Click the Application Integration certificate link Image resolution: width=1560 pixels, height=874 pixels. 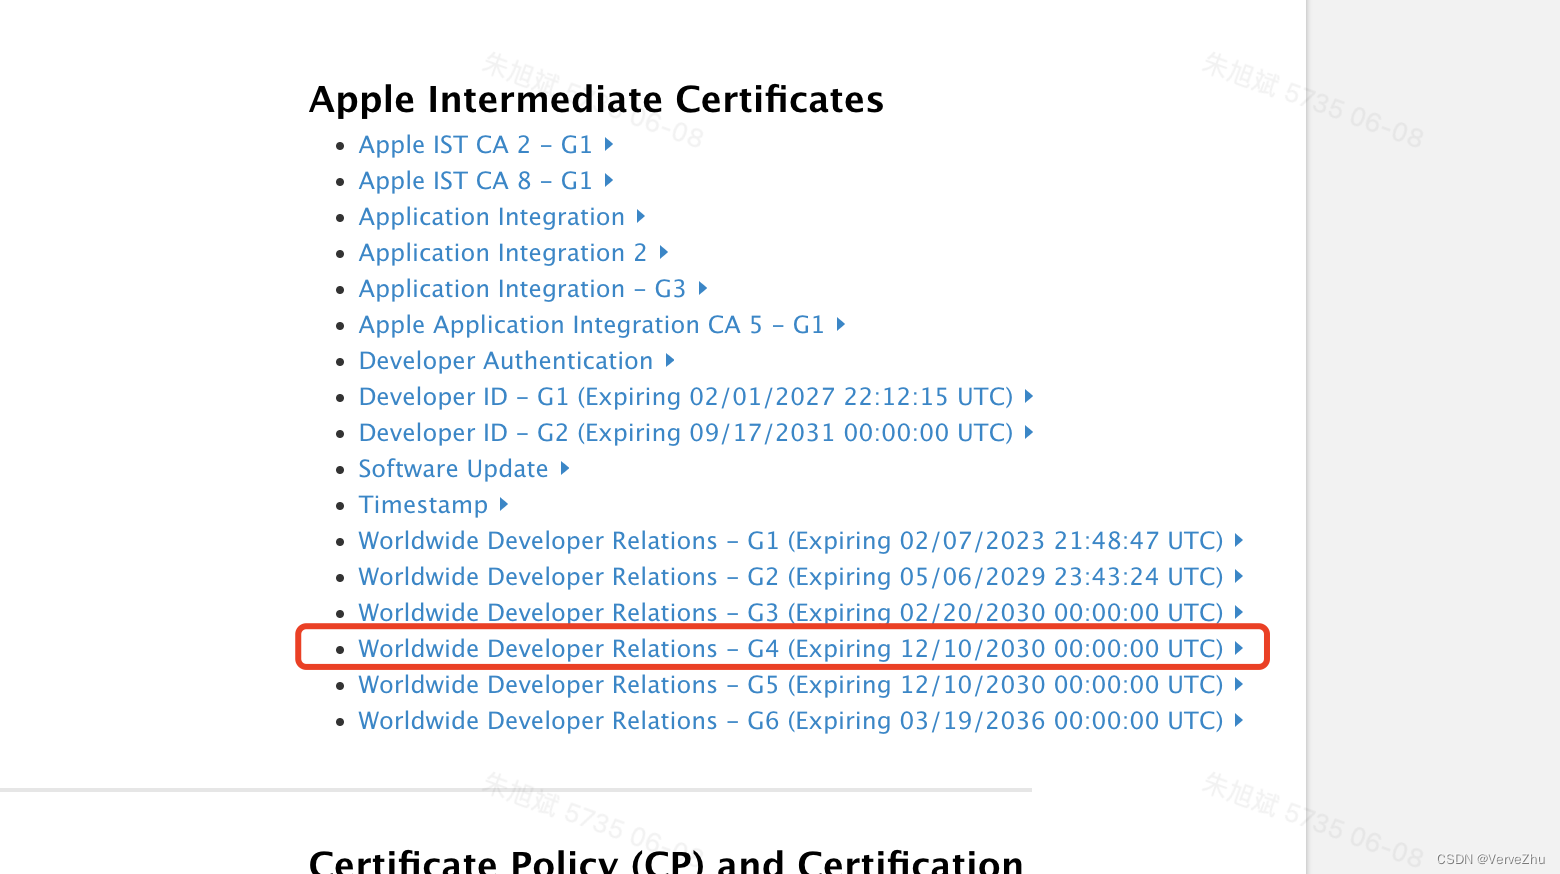click(491, 216)
